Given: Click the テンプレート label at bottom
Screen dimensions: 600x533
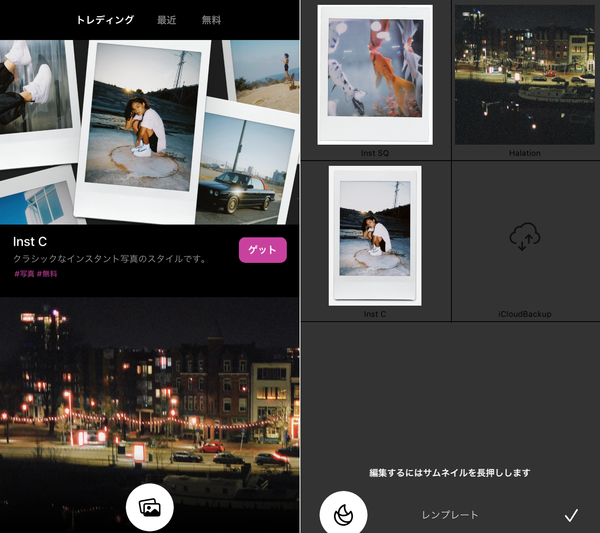Looking at the screenshot, I should pos(450,515).
